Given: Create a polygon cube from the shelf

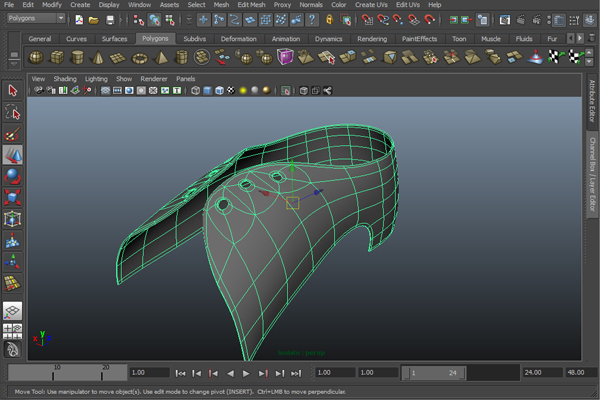Looking at the screenshot, I should click(x=57, y=57).
